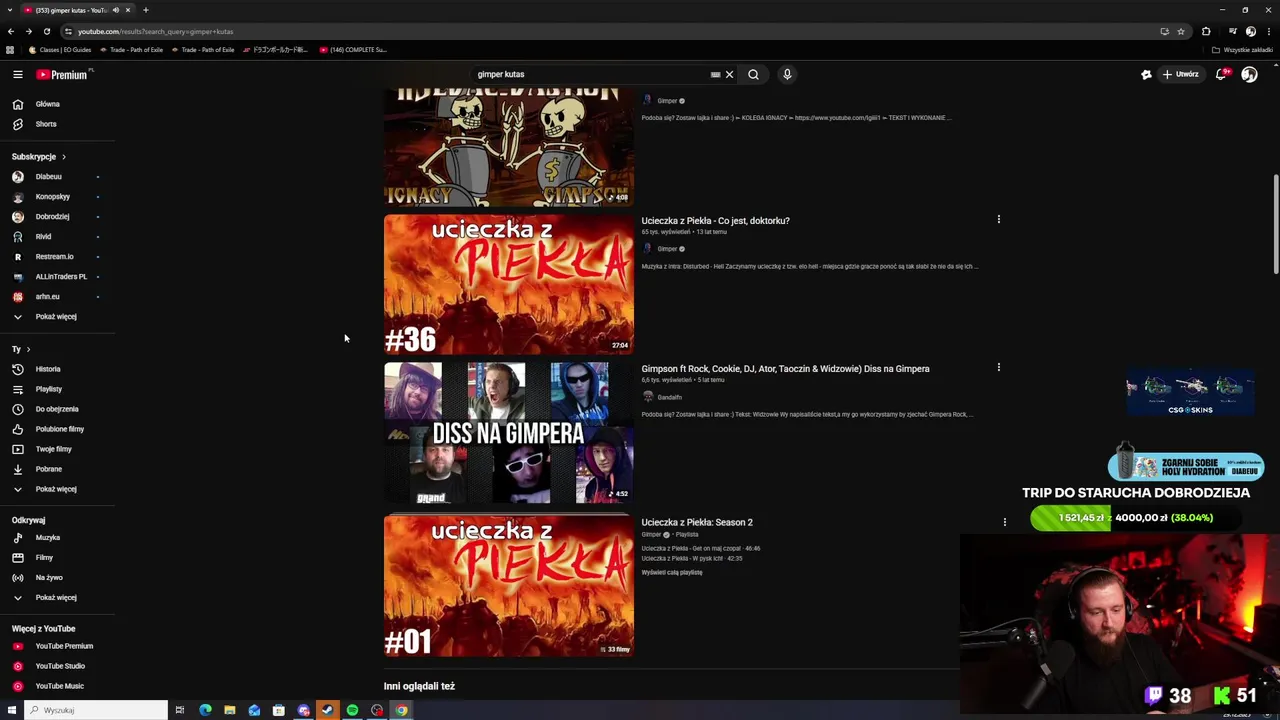This screenshot has height=720, width=1280.
Task: Open options menu for Diss na Gimpera video
Action: click(x=998, y=367)
